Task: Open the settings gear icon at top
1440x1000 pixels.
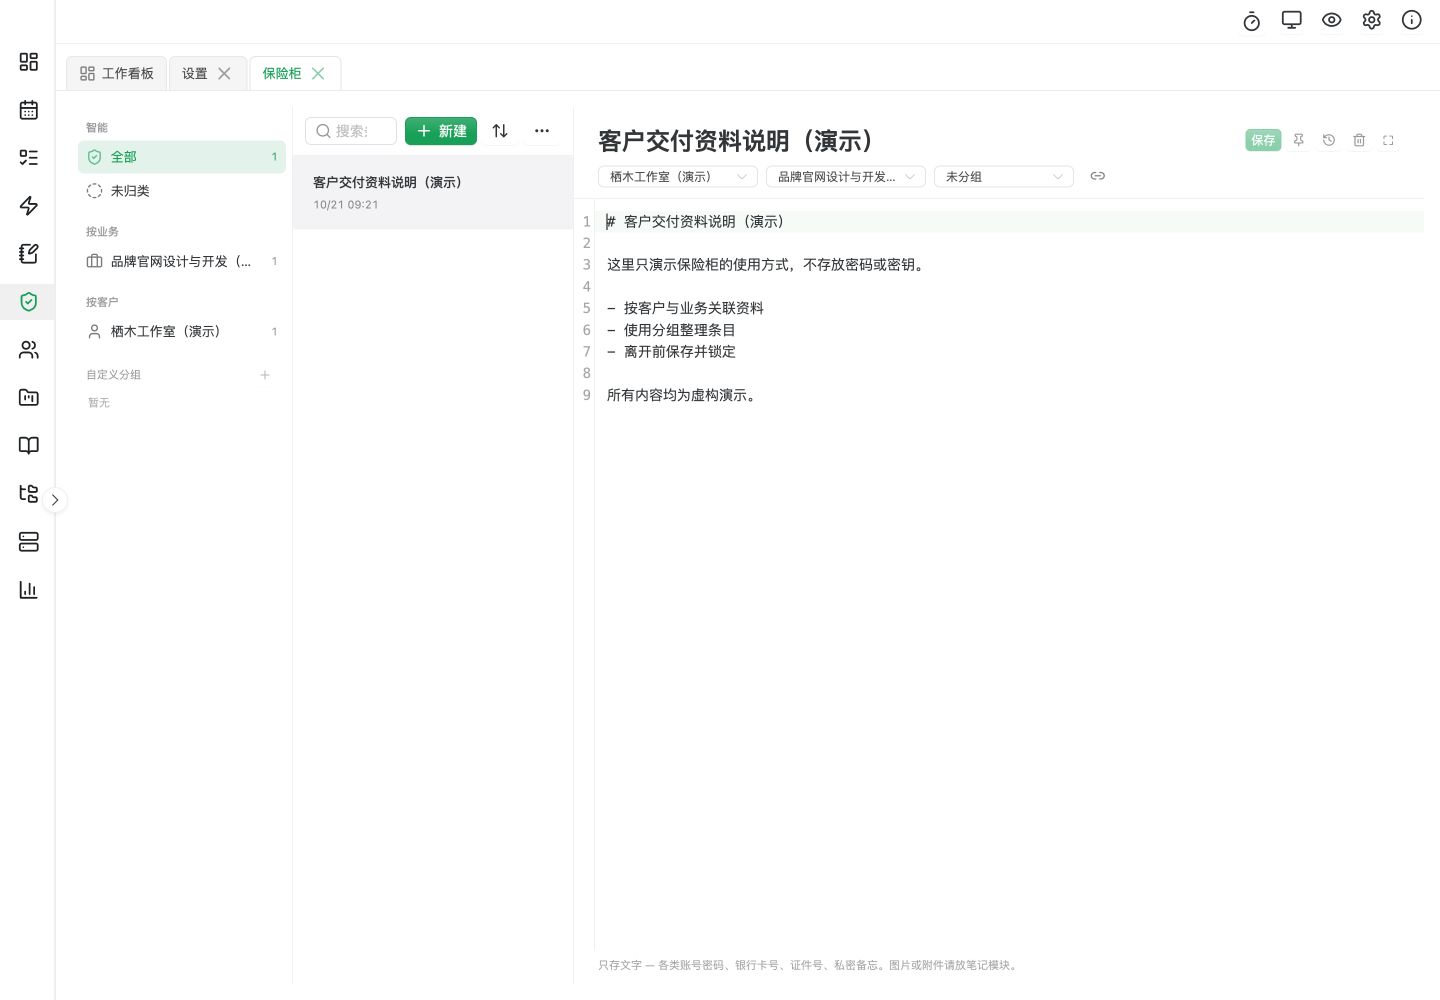Action: pos(1372,20)
